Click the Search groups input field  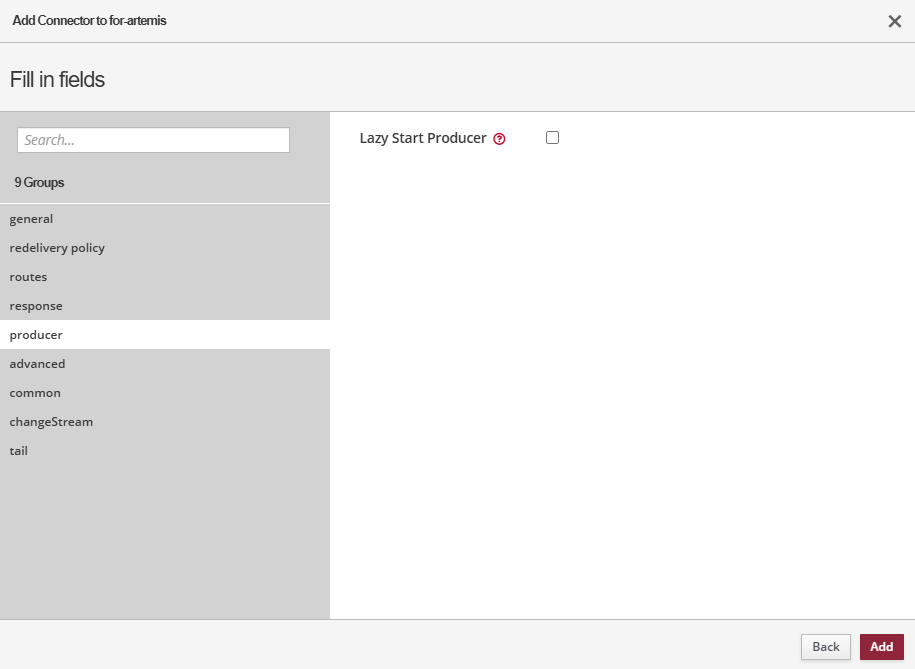(x=153, y=140)
